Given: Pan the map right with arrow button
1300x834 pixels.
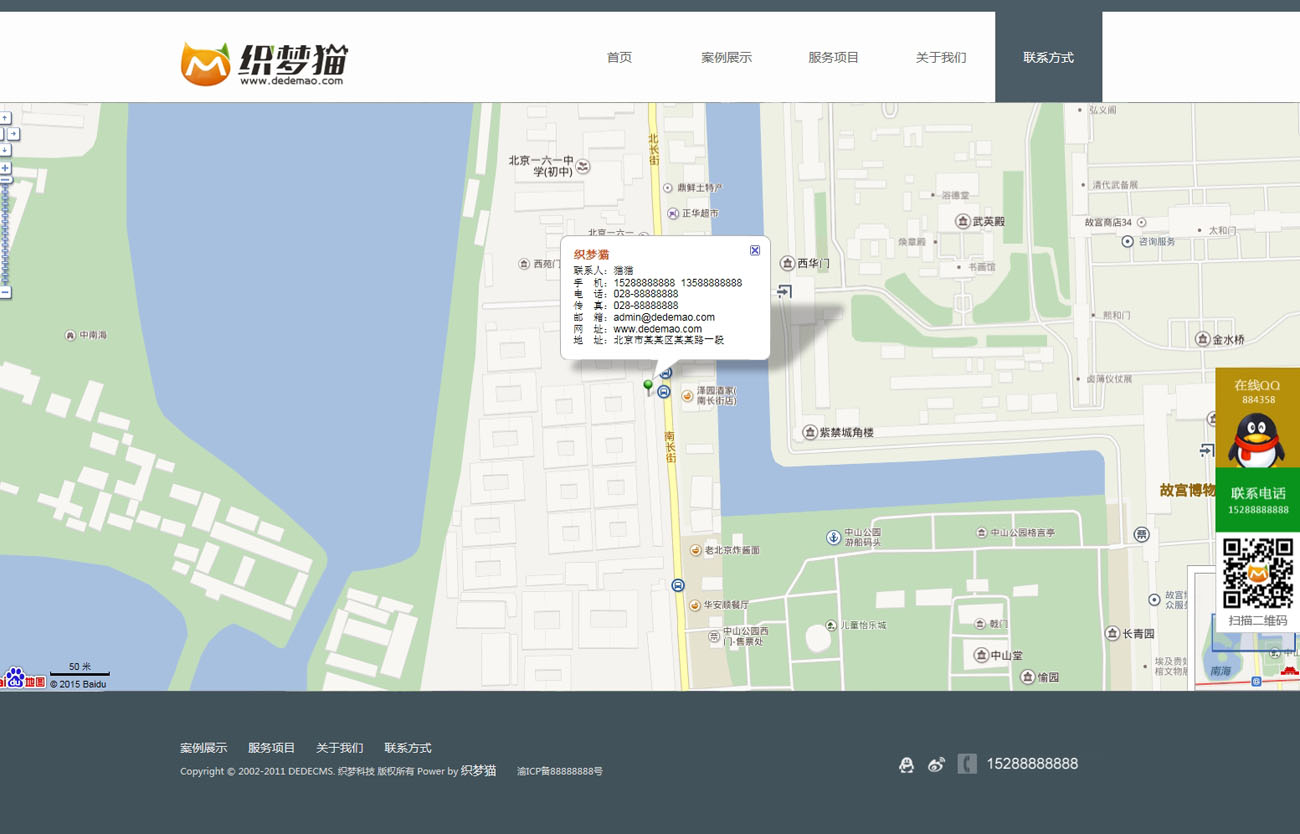Looking at the screenshot, I should (14, 134).
